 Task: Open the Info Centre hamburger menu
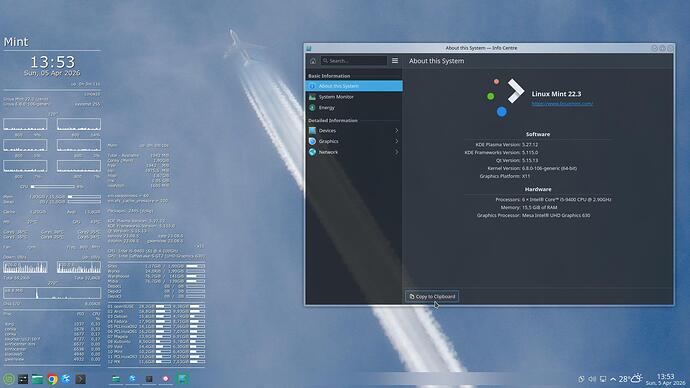click(x=395, y=61)
